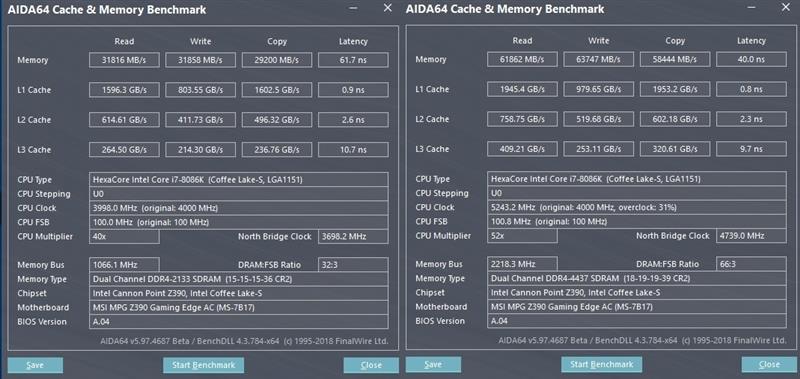Click the left window's Motherboard field
Image resolution: width=800 pixels, height=379 pixels.
click(x=239, y=308)
